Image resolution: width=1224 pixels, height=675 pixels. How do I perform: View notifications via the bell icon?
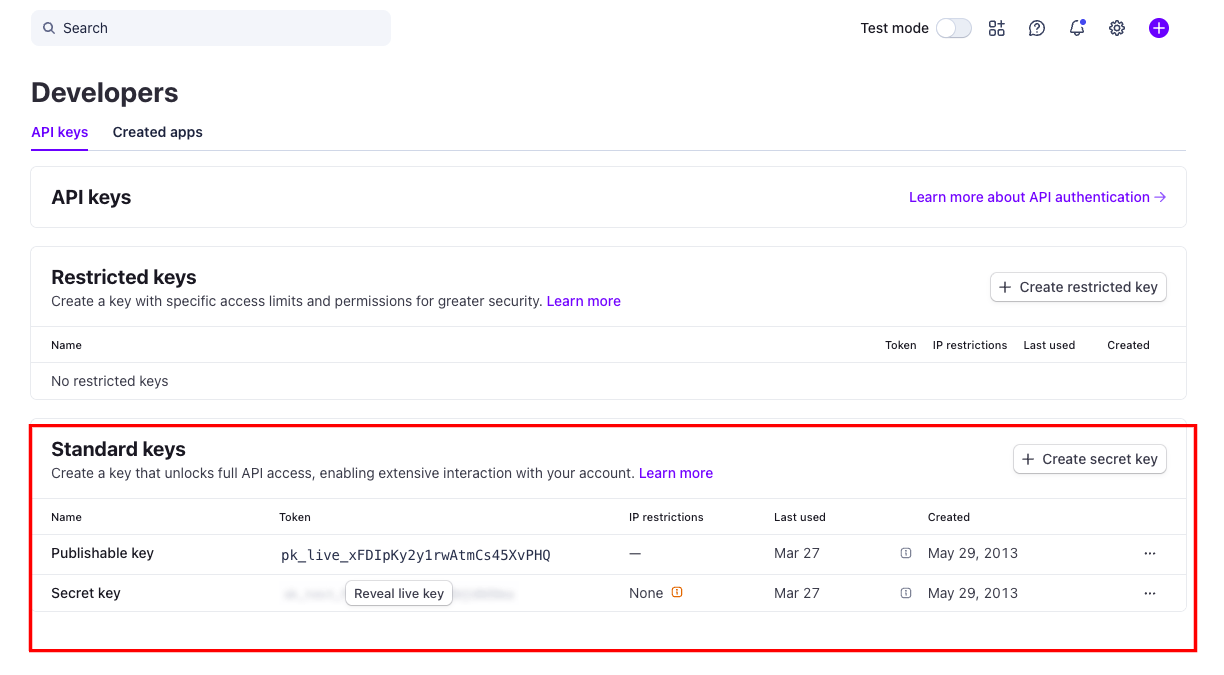pyautogui.click(x=1076, y=28)
